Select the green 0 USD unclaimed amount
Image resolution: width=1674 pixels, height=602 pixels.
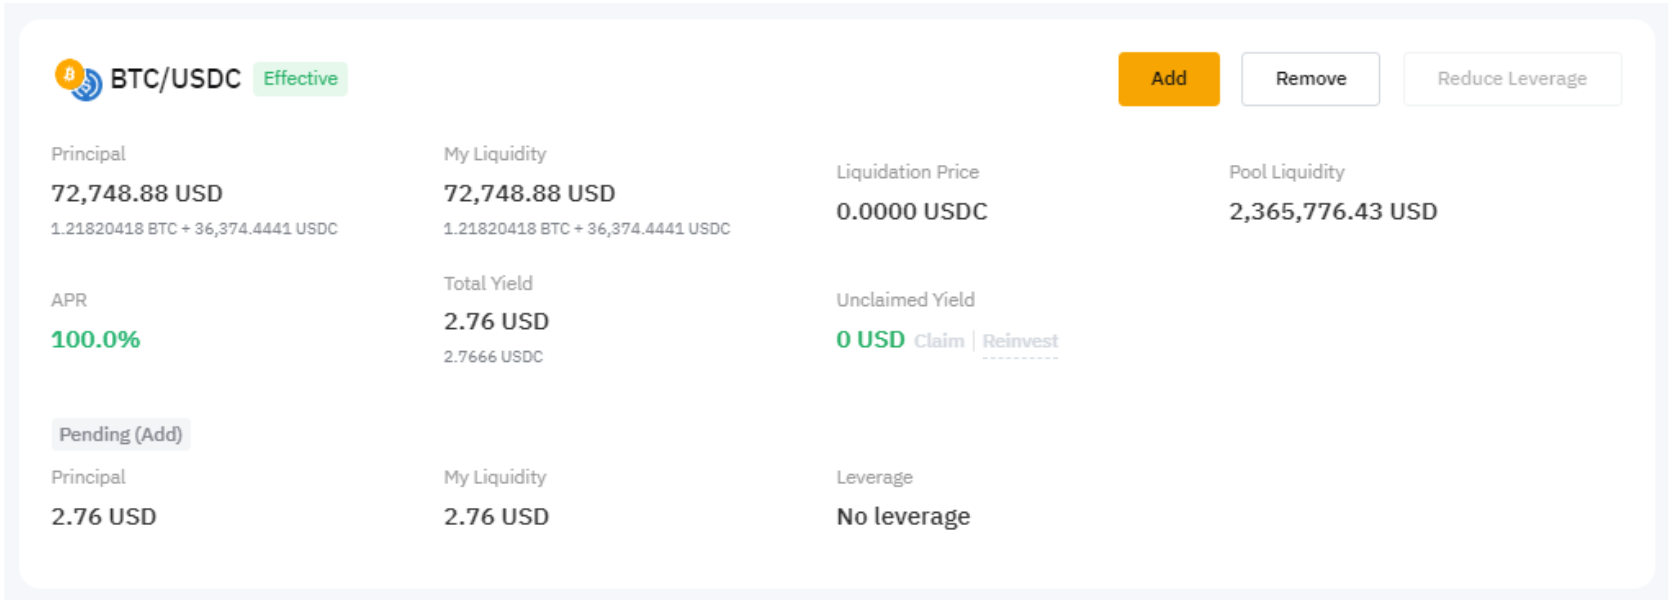click(x=870, y=340)
